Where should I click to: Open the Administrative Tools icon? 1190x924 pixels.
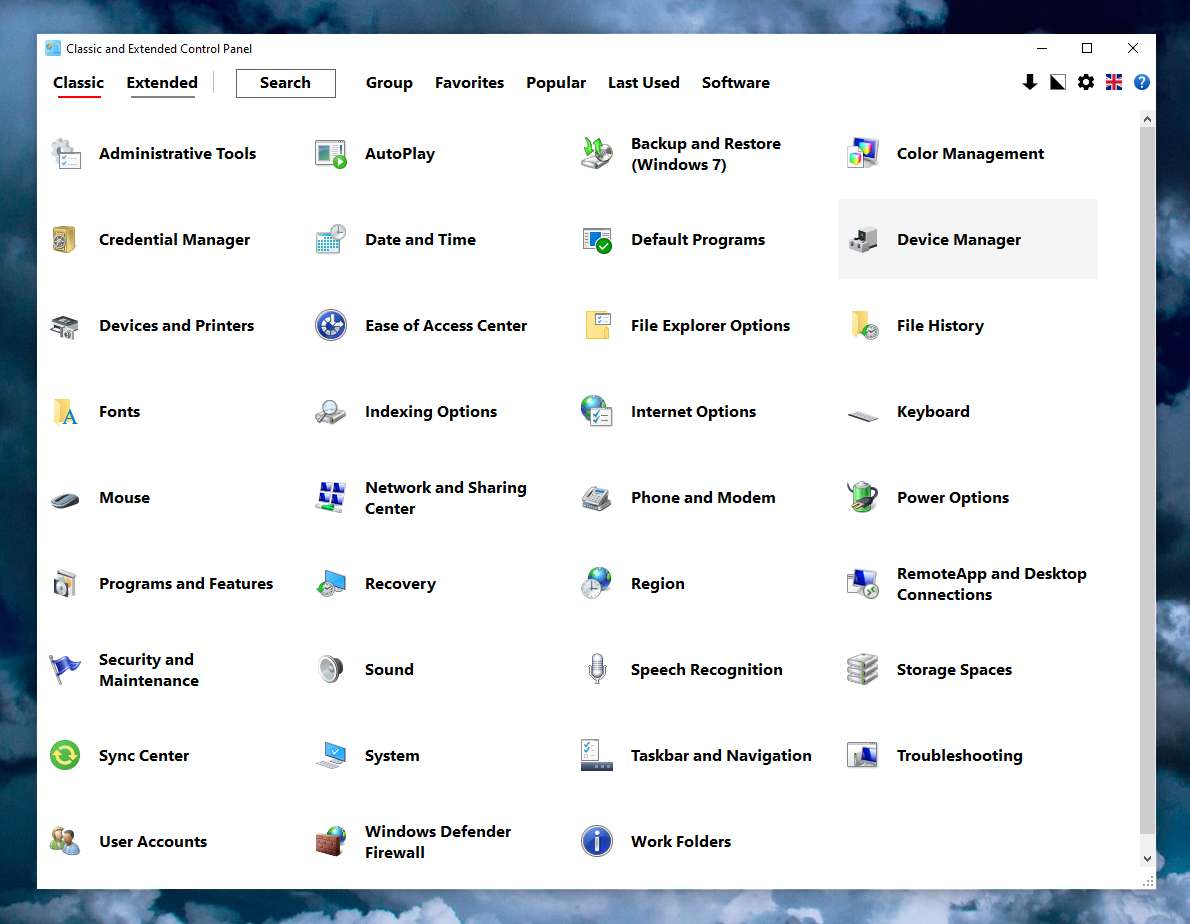point(66,154)
